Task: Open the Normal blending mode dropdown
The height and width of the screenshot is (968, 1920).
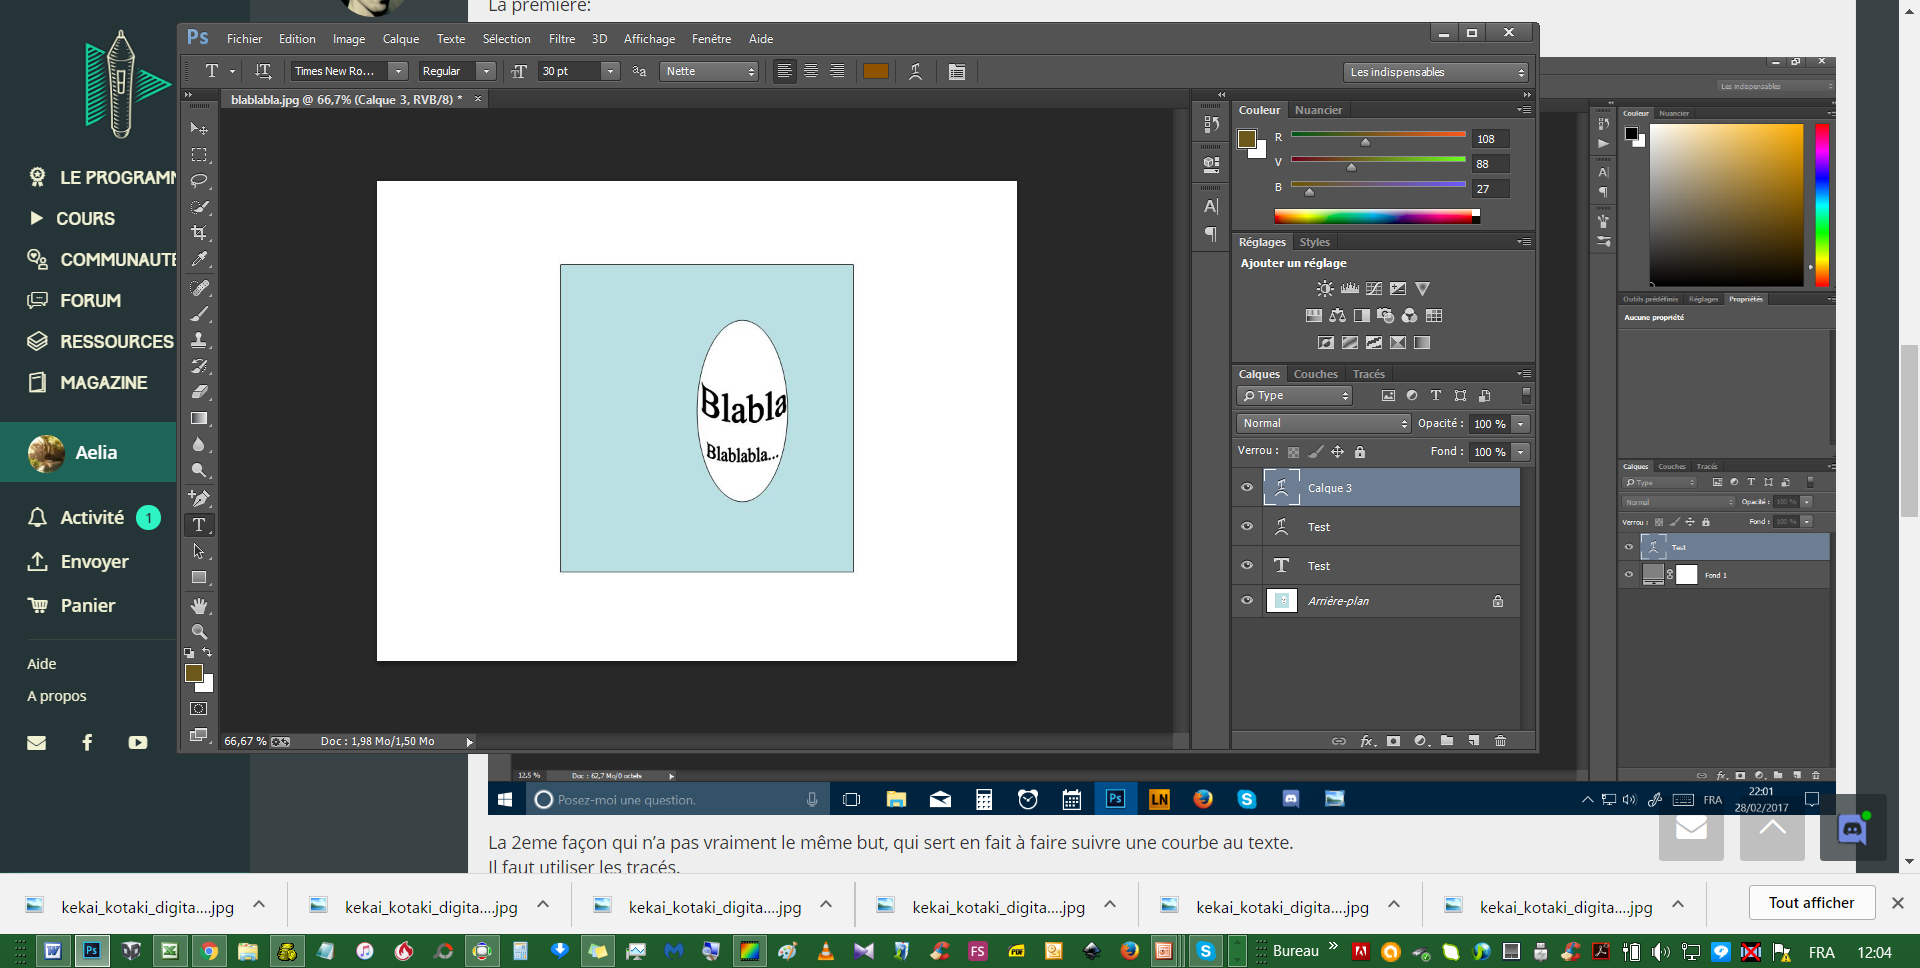Action: [x=1322, y=423]
